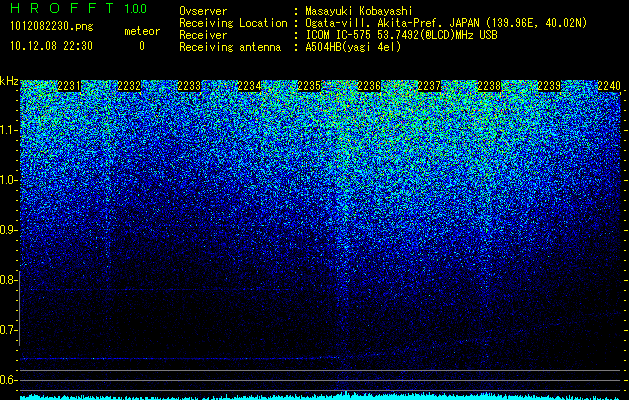The image size is (629, 400).
Task: Click the 2236 time marker
Action: click(x=369, y=86)
